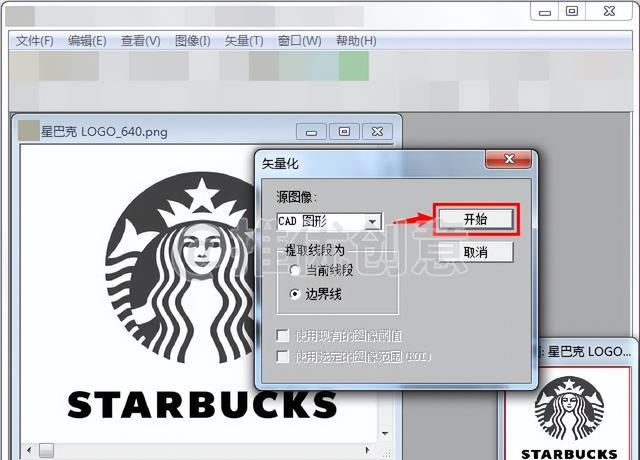Click the right arrow of horizontal scrollbar
The image size is (640, 460).
tap(367, 450)
